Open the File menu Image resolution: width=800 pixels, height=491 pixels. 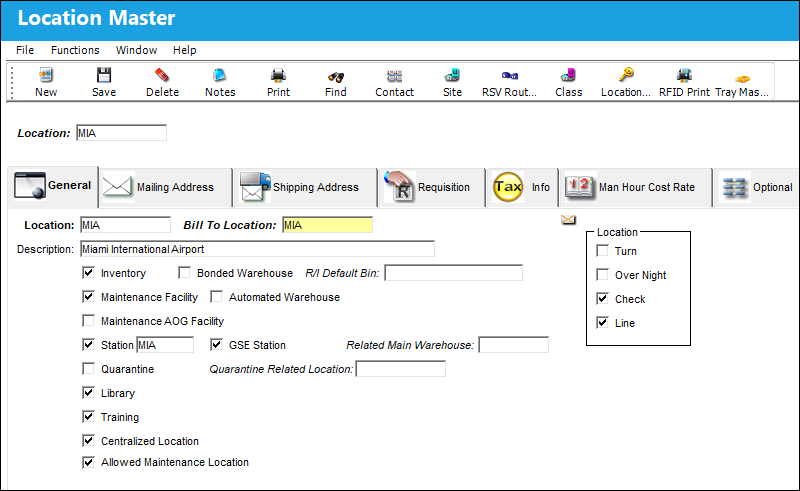point(25,50)
